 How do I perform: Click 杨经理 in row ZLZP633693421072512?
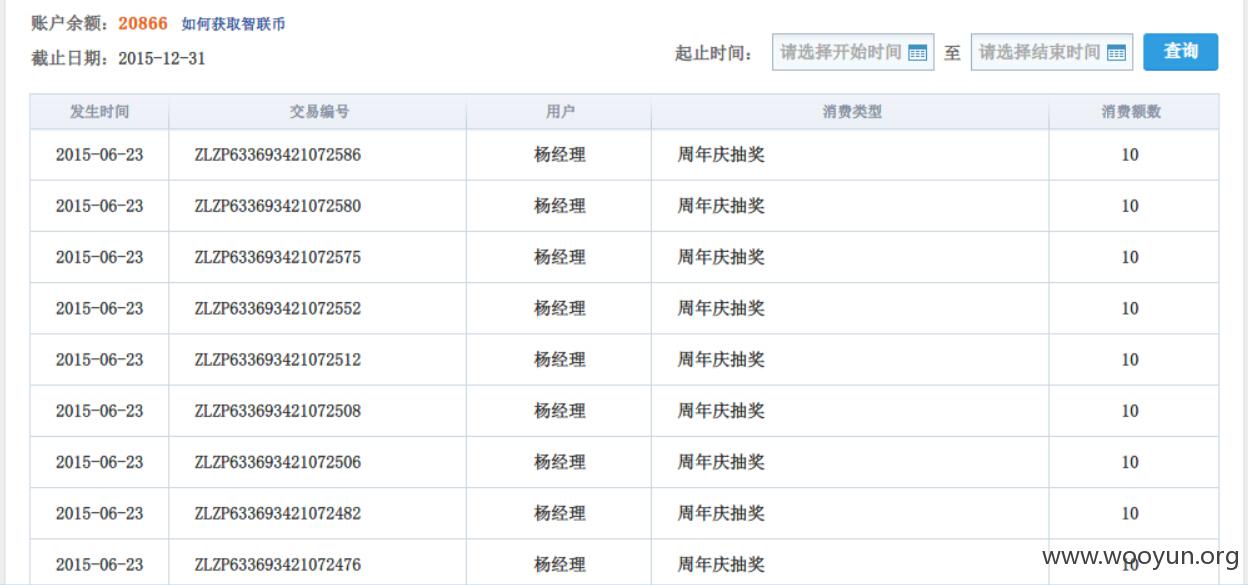tap(560, 359)
